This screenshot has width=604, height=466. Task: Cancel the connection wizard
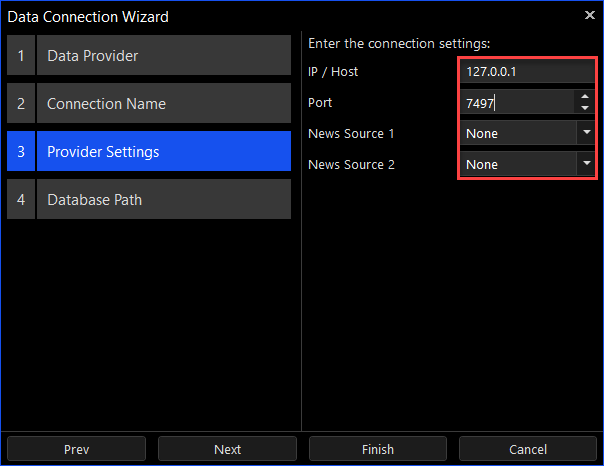click(528, 449)
